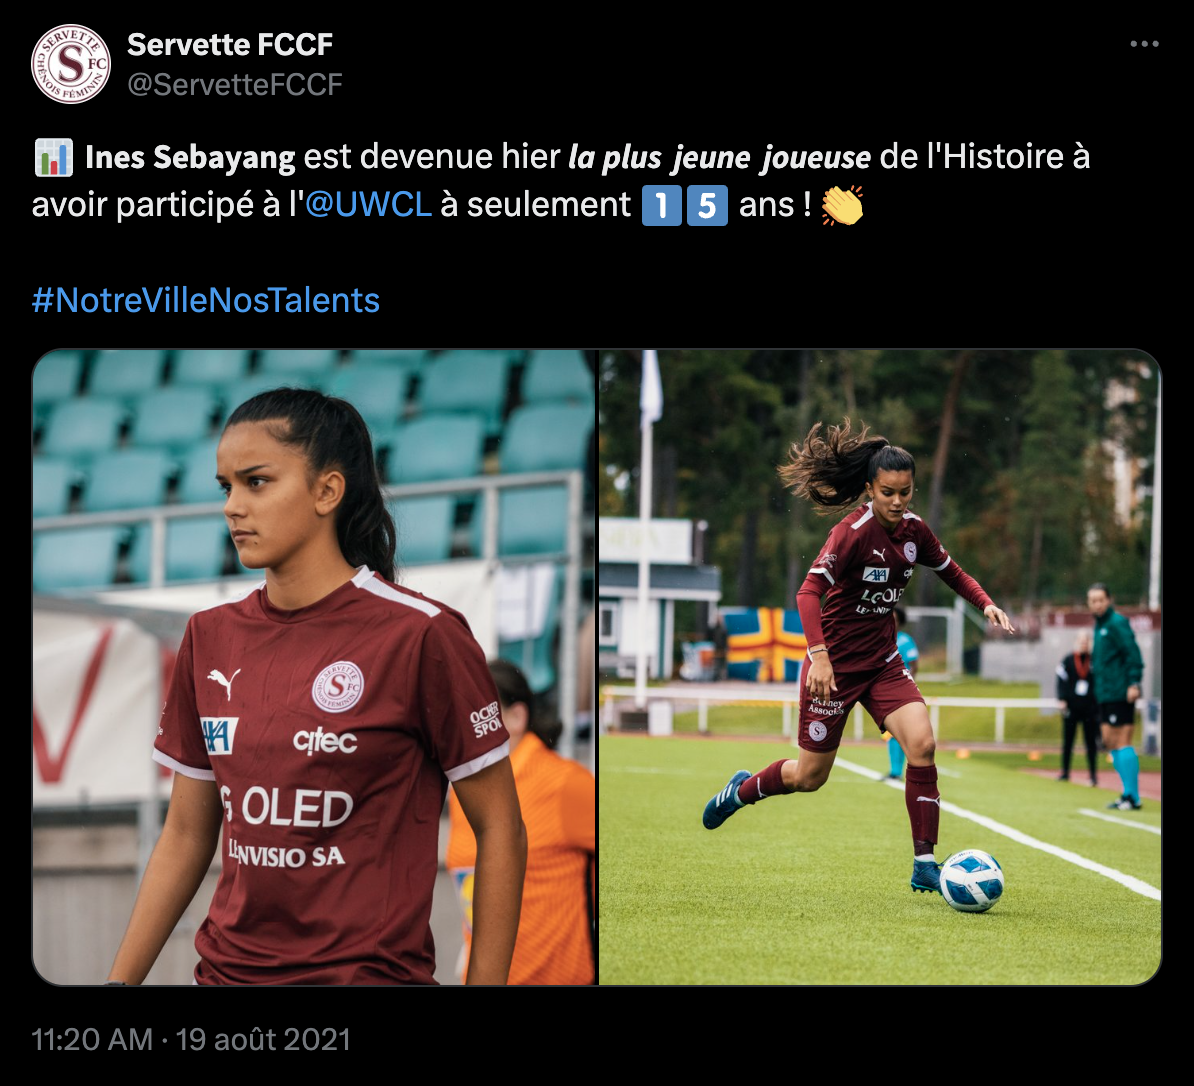Viewport: 1194px width, 1086px height.
Task: Open the #NotreVilleNosTalents hashtag
Action: [x=206, y=300]
